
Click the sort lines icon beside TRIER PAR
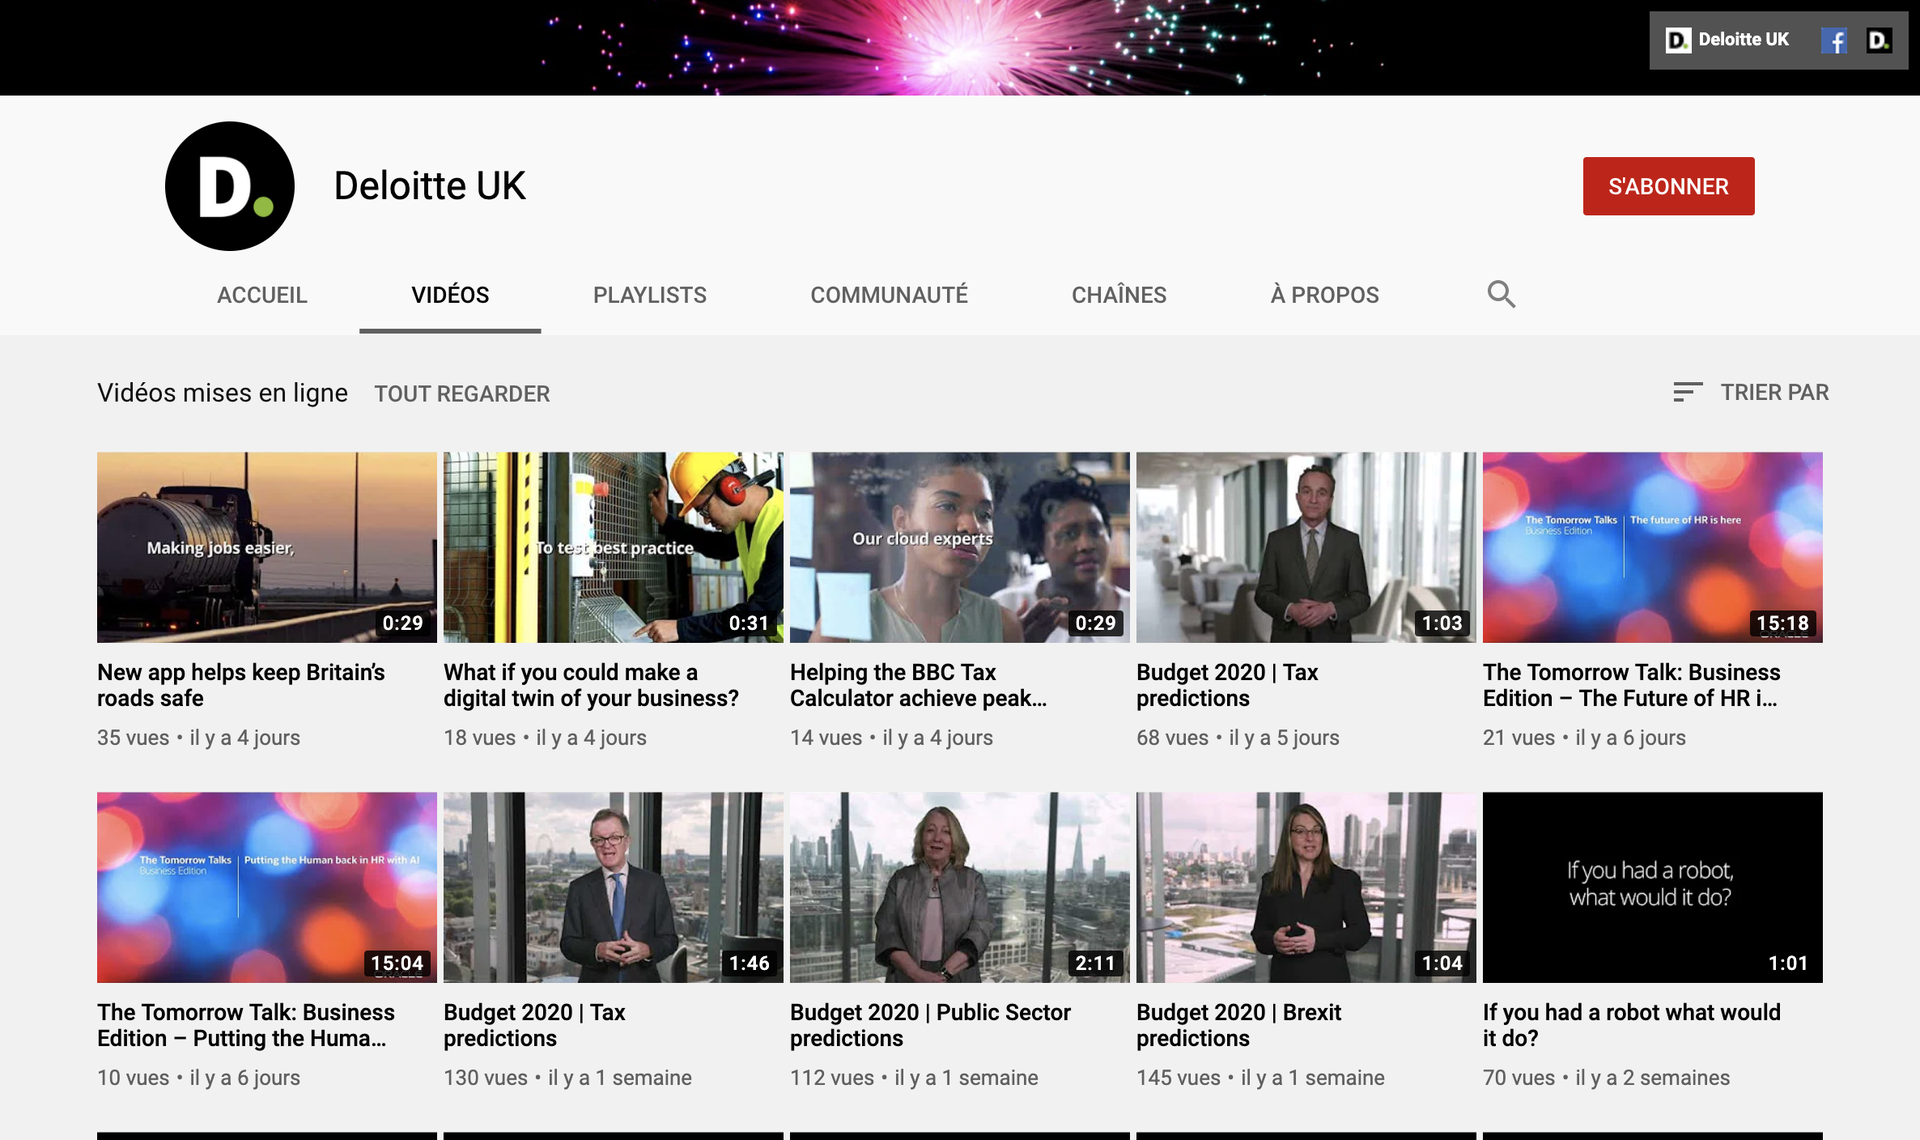[1688, 392]
